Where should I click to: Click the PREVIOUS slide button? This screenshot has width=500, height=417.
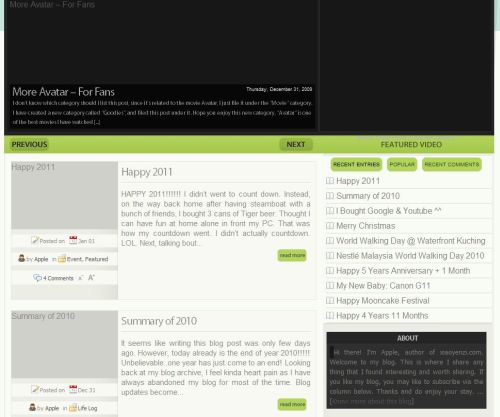pos(29,144)
